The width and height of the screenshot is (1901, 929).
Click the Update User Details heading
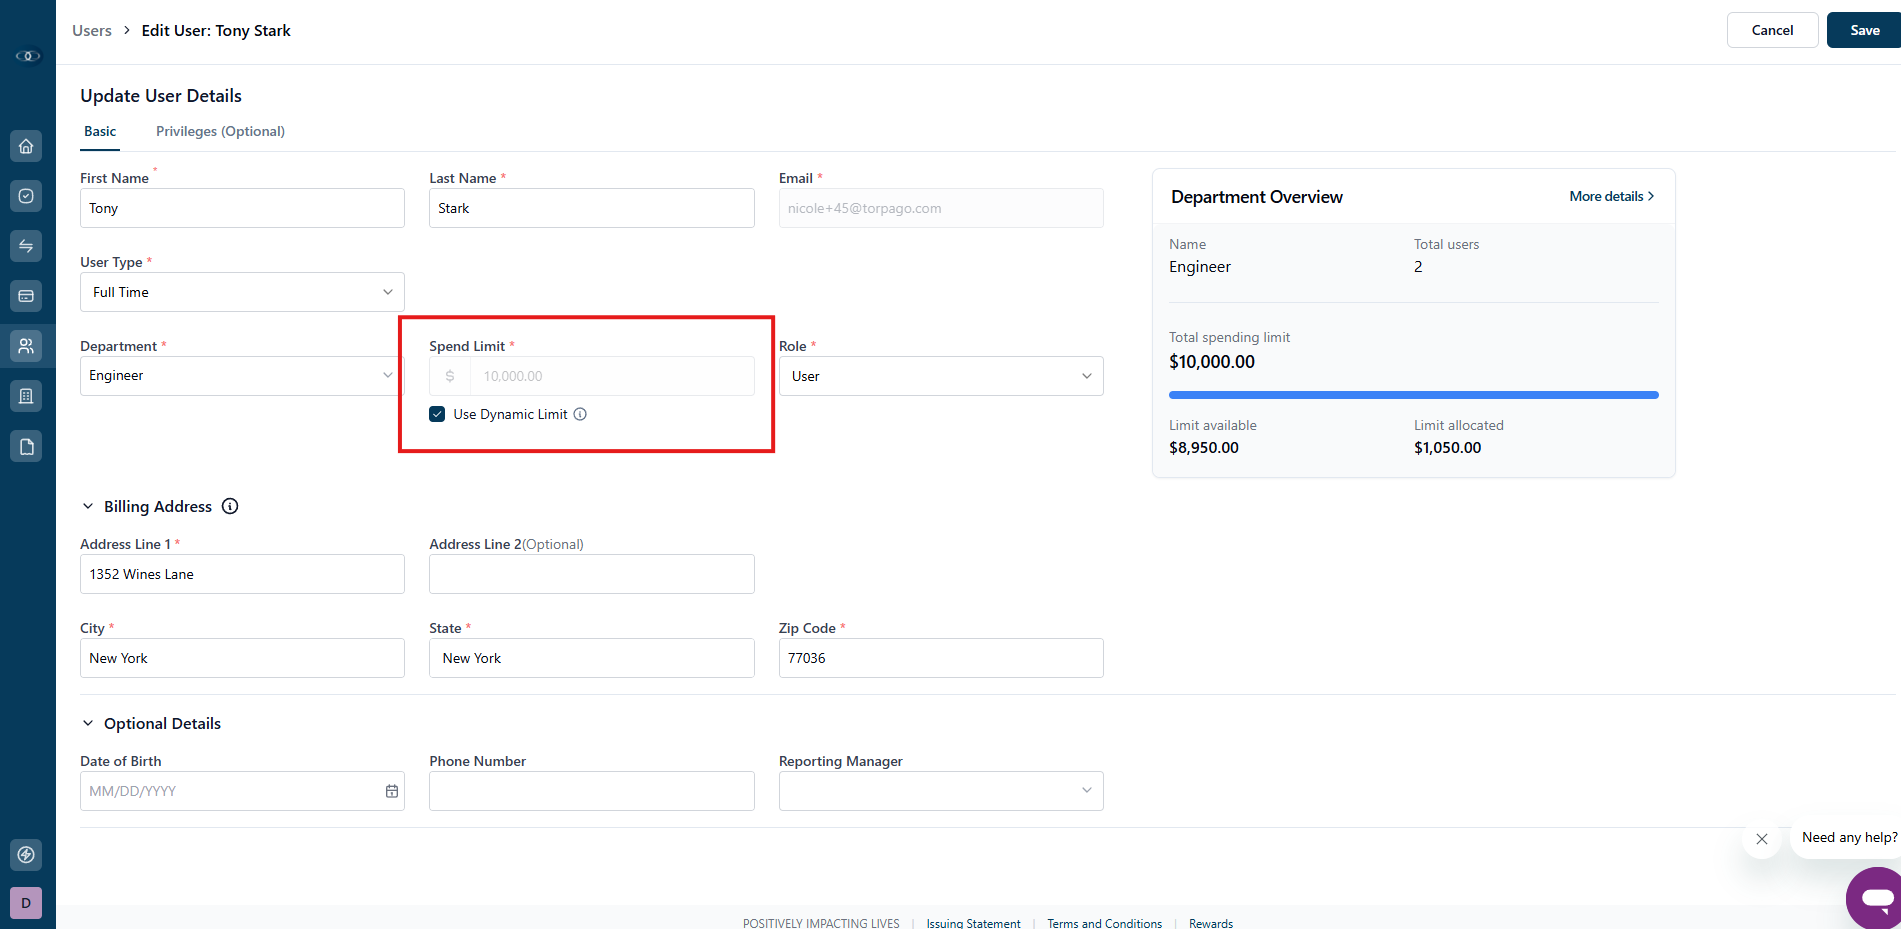tap(161, 96)
